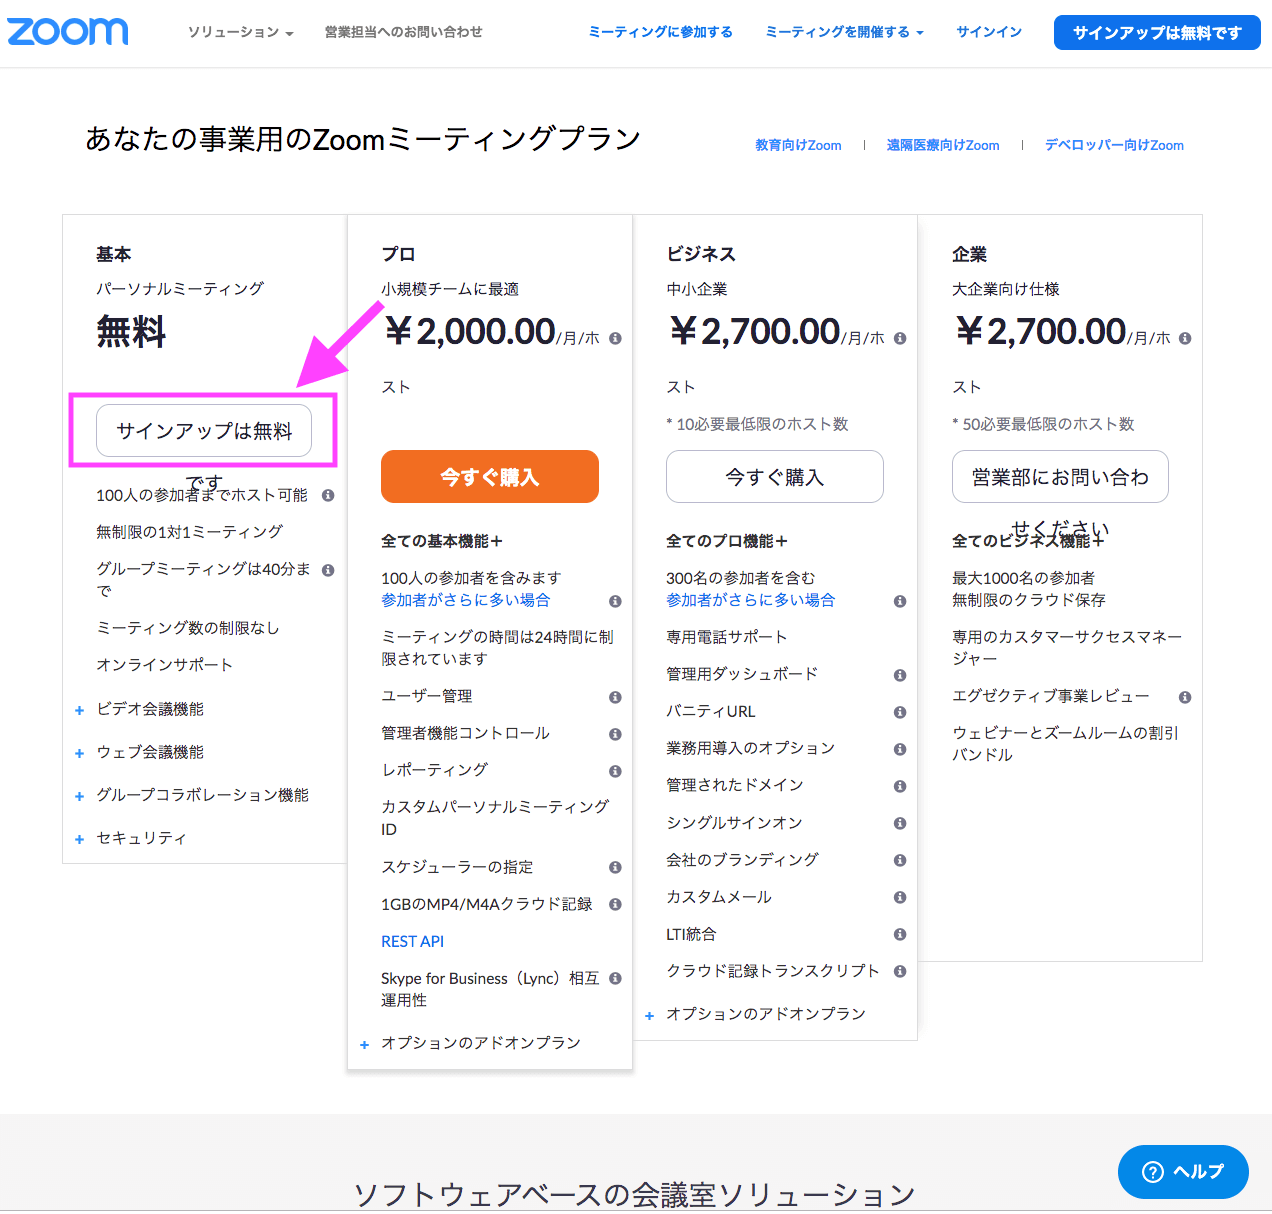The width and height of the screenshot is (1272, 1214).
Task: Click info icon next to プロ ¥2,000.00 price
Action: (x=615, y=338)
